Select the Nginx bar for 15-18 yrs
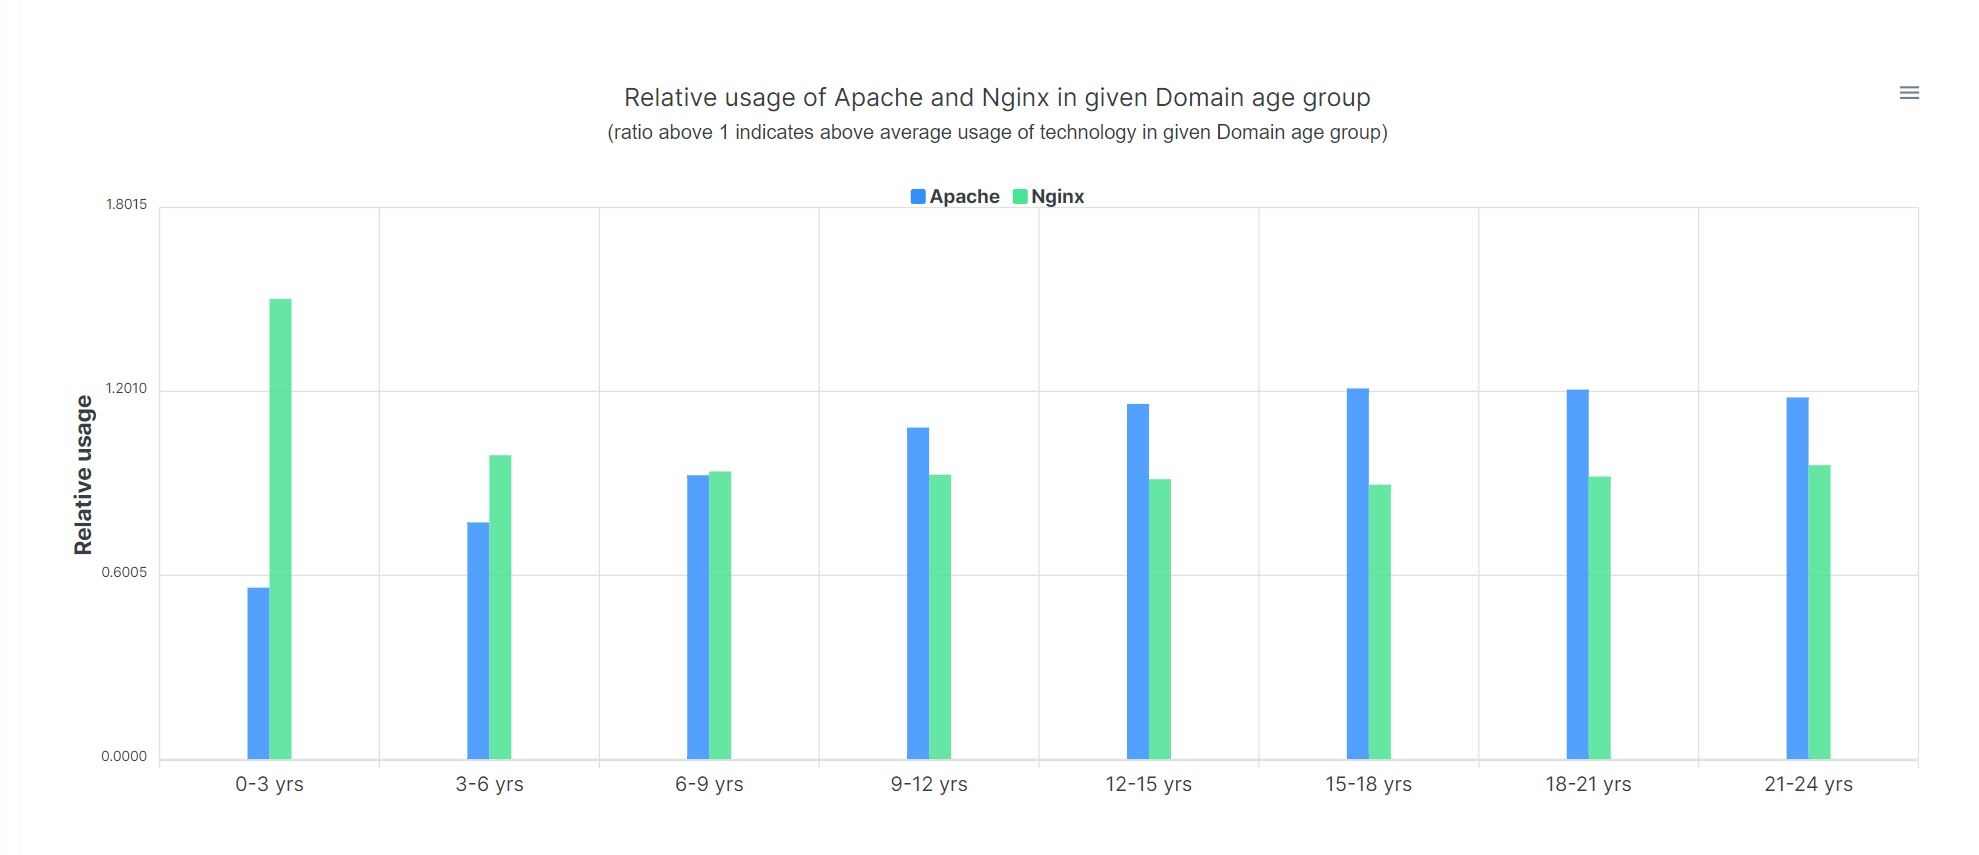 point(1380,622)
